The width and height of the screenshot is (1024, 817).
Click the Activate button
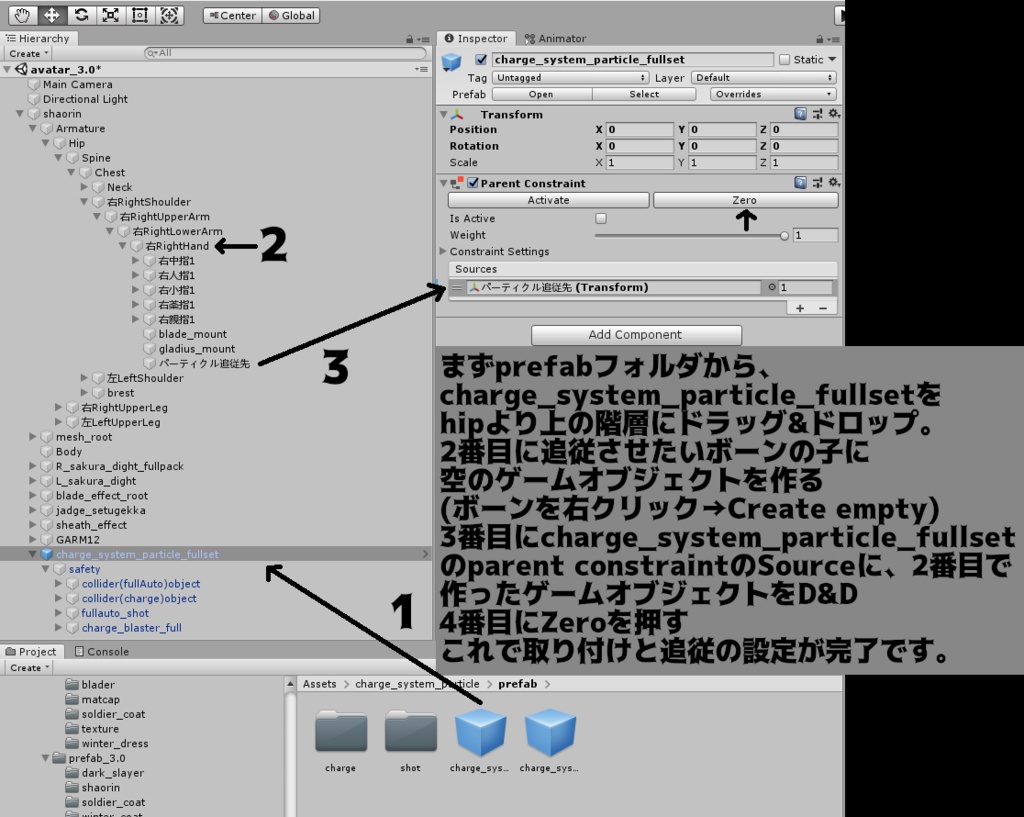(x=549, y=200)
